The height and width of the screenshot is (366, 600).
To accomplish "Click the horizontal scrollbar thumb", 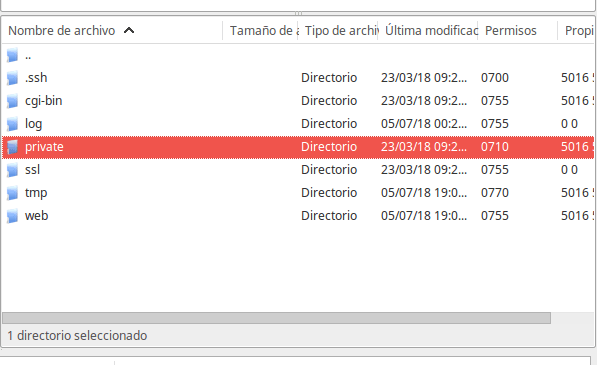I will click(276, 318).
